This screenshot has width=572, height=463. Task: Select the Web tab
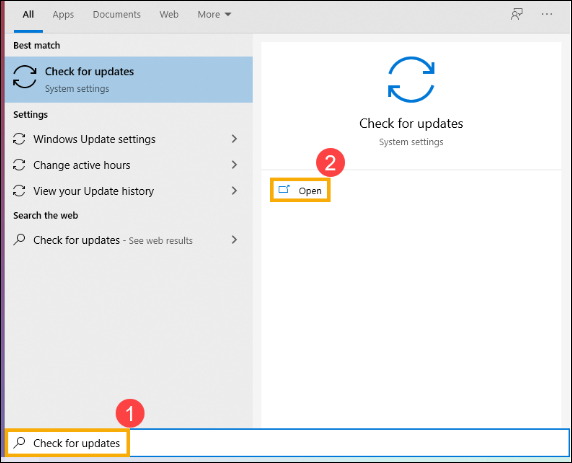pos(169,15)
